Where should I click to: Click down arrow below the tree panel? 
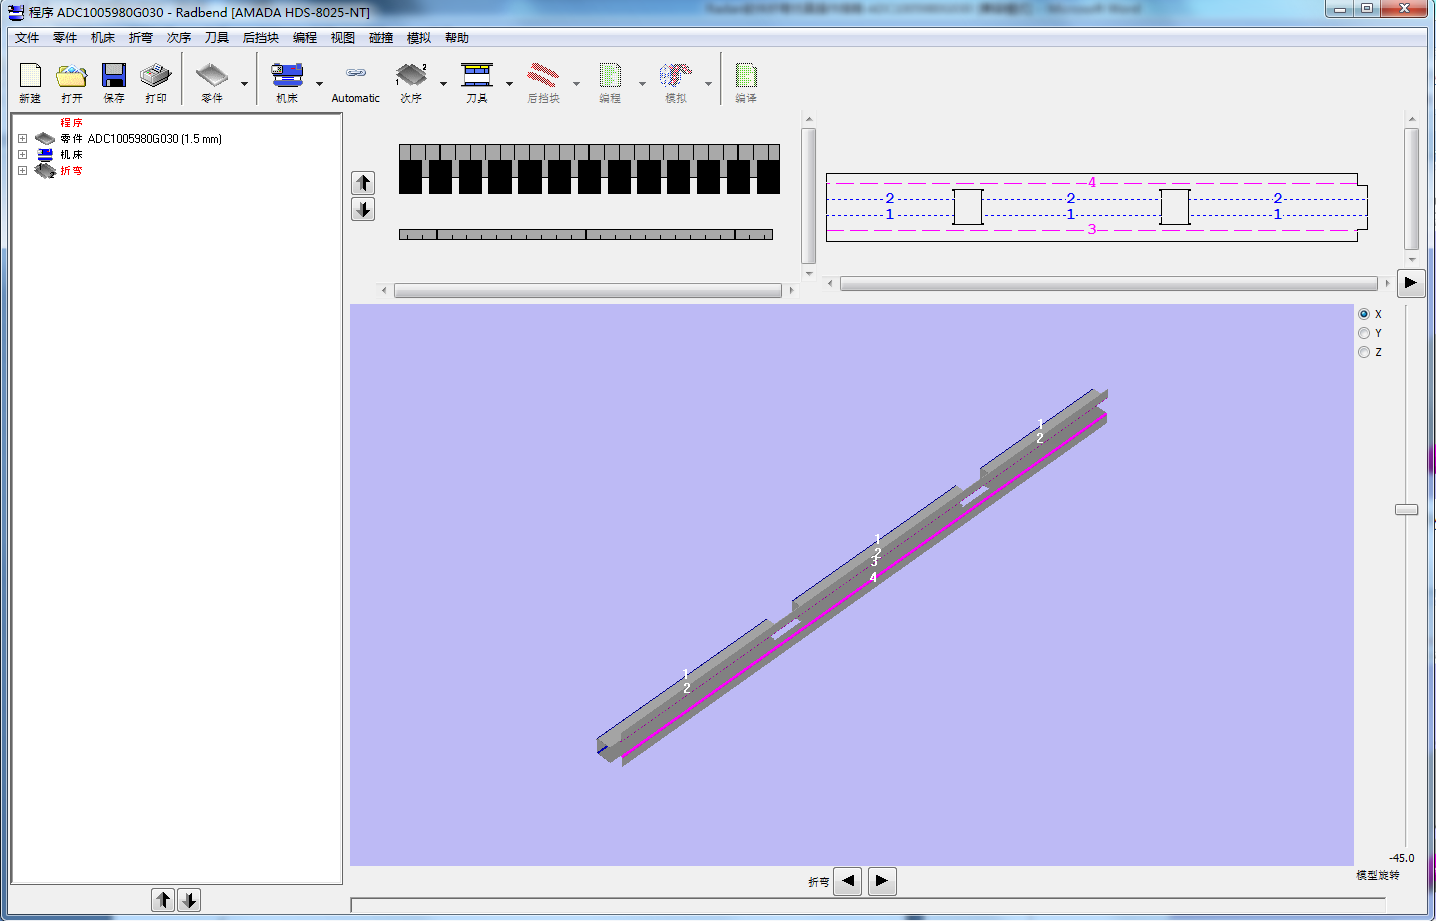[x=189, y=900]
